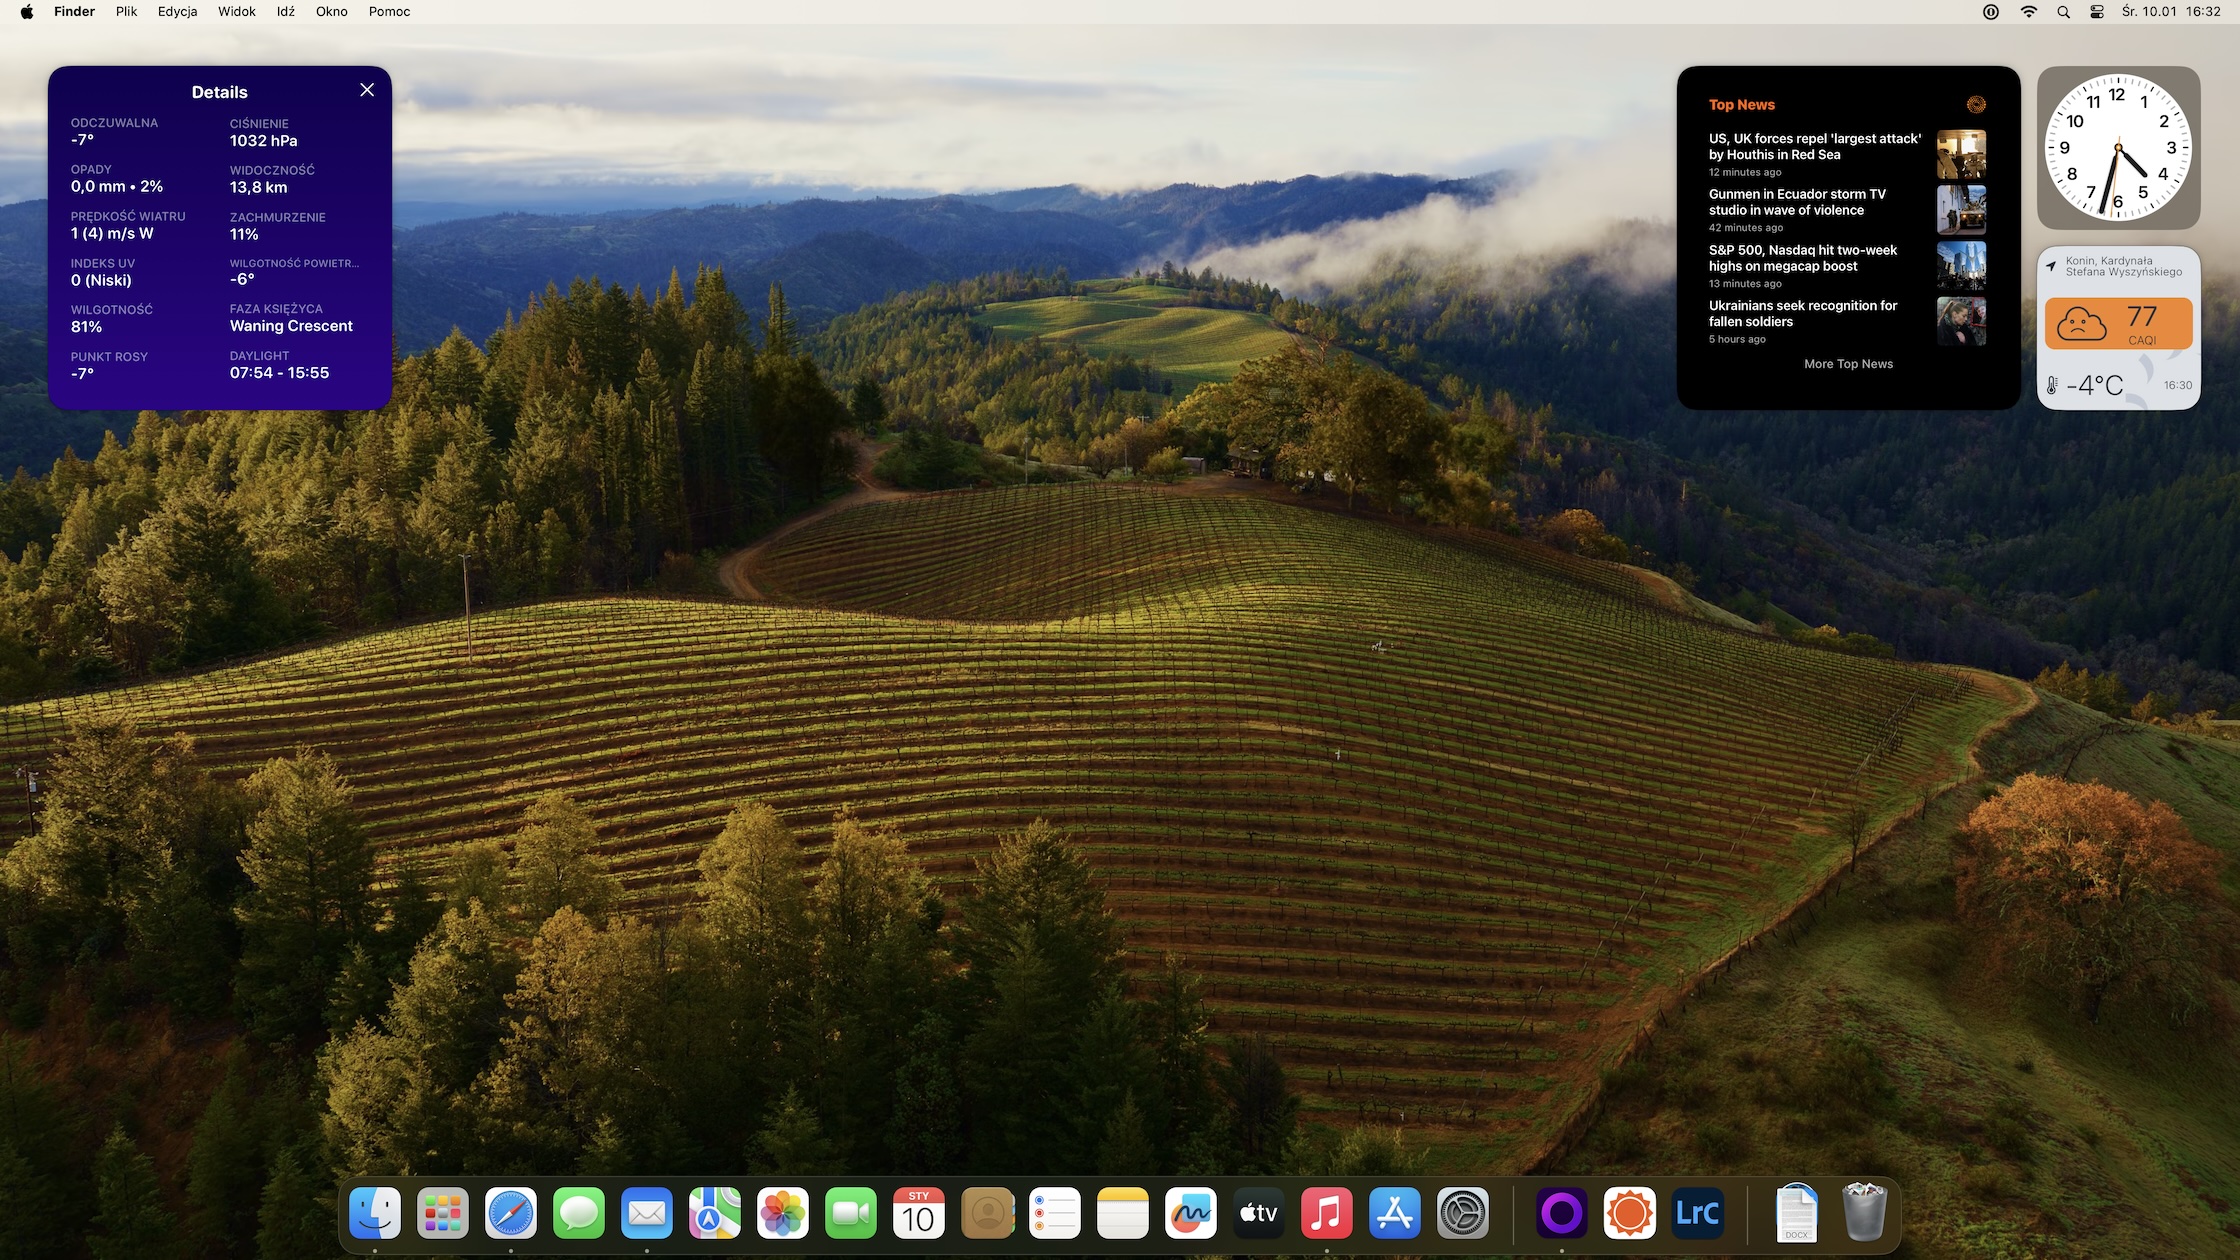The image size is (2240, 1260).
Task: Open the Music app
Action: coord(1326,1213)
